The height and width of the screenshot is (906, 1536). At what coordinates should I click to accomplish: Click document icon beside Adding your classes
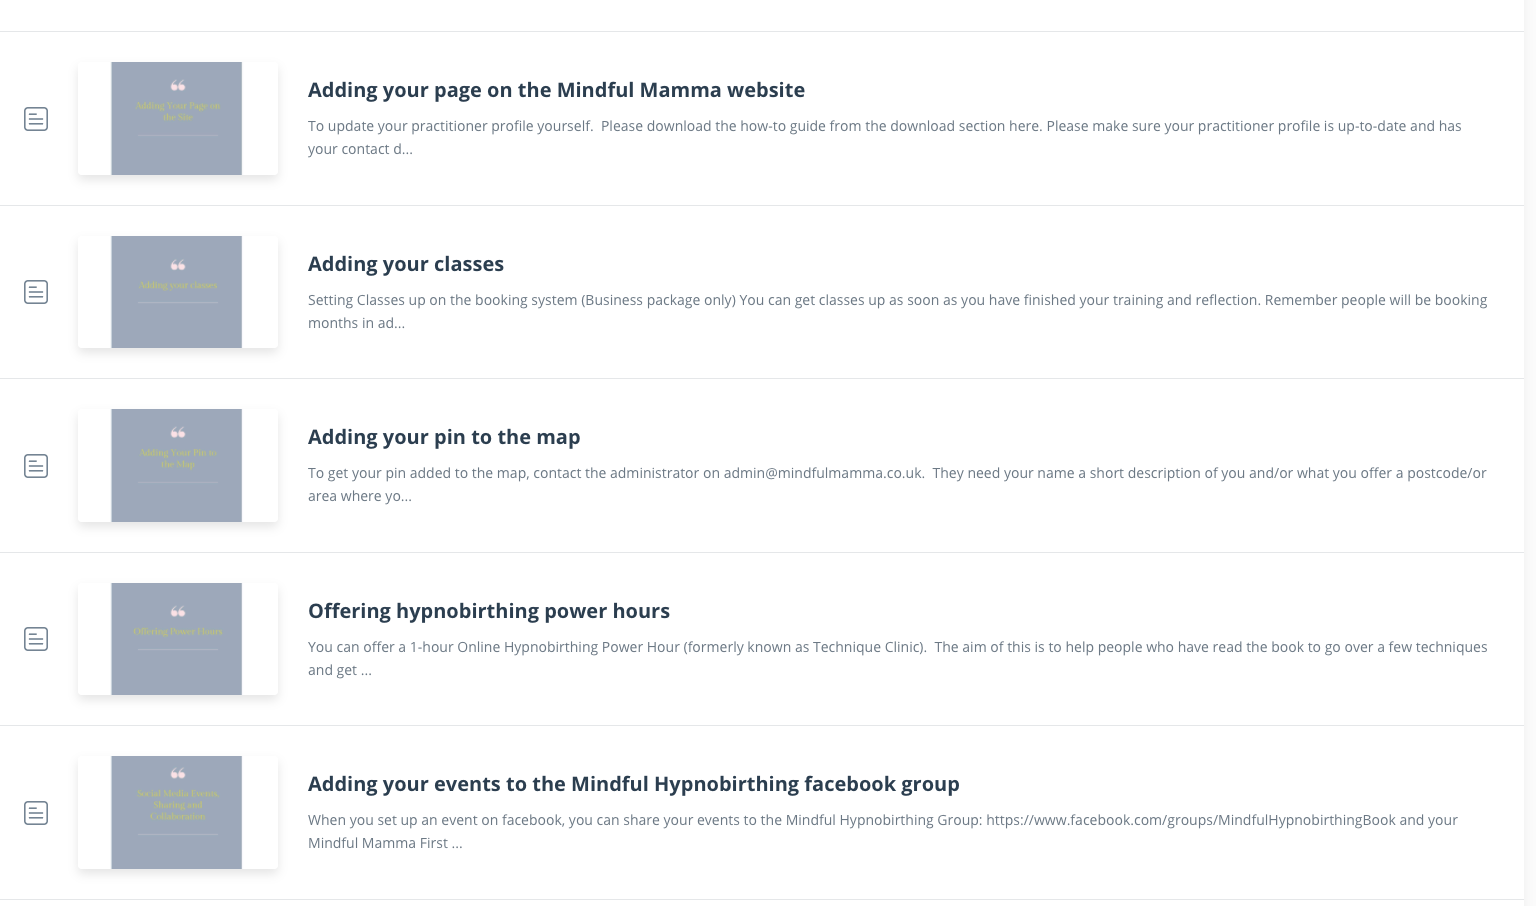pyautogui.click(x=36, y=292)
